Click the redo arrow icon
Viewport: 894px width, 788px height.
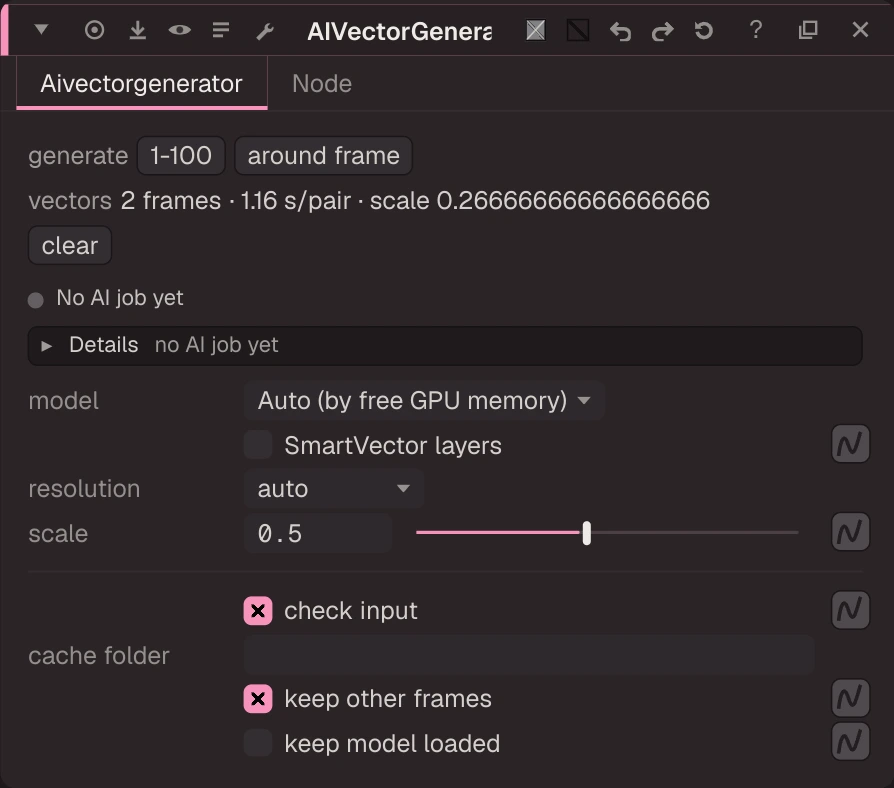tap(662, 31)
